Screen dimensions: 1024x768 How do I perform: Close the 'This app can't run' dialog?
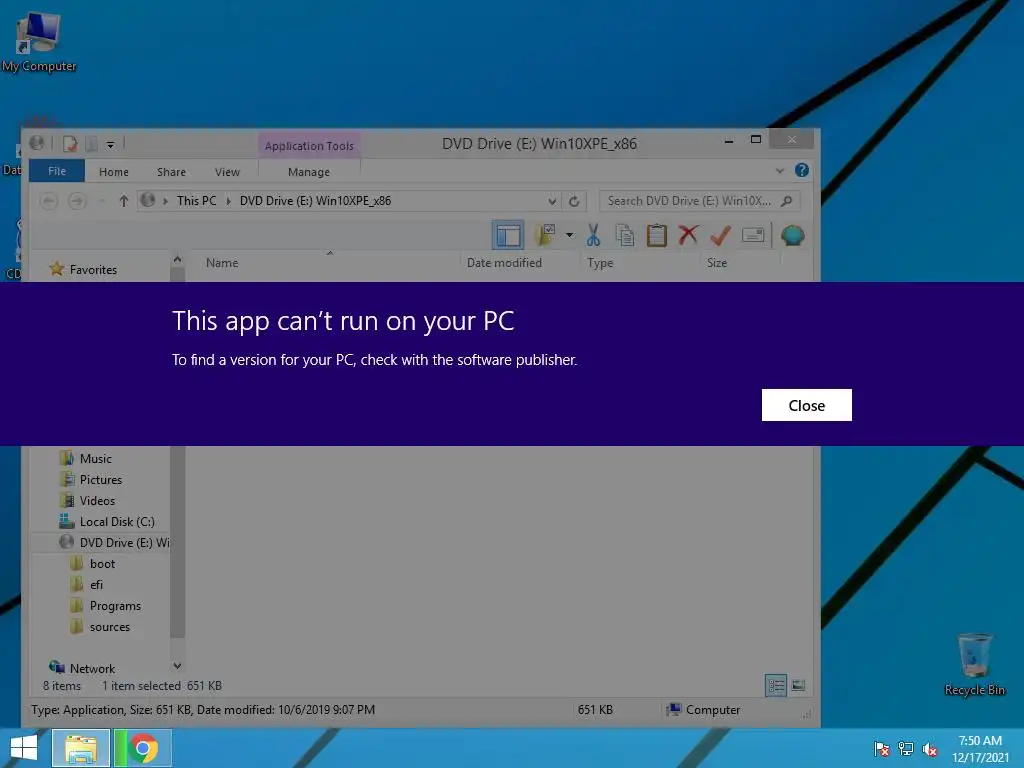tap(807, 405)
